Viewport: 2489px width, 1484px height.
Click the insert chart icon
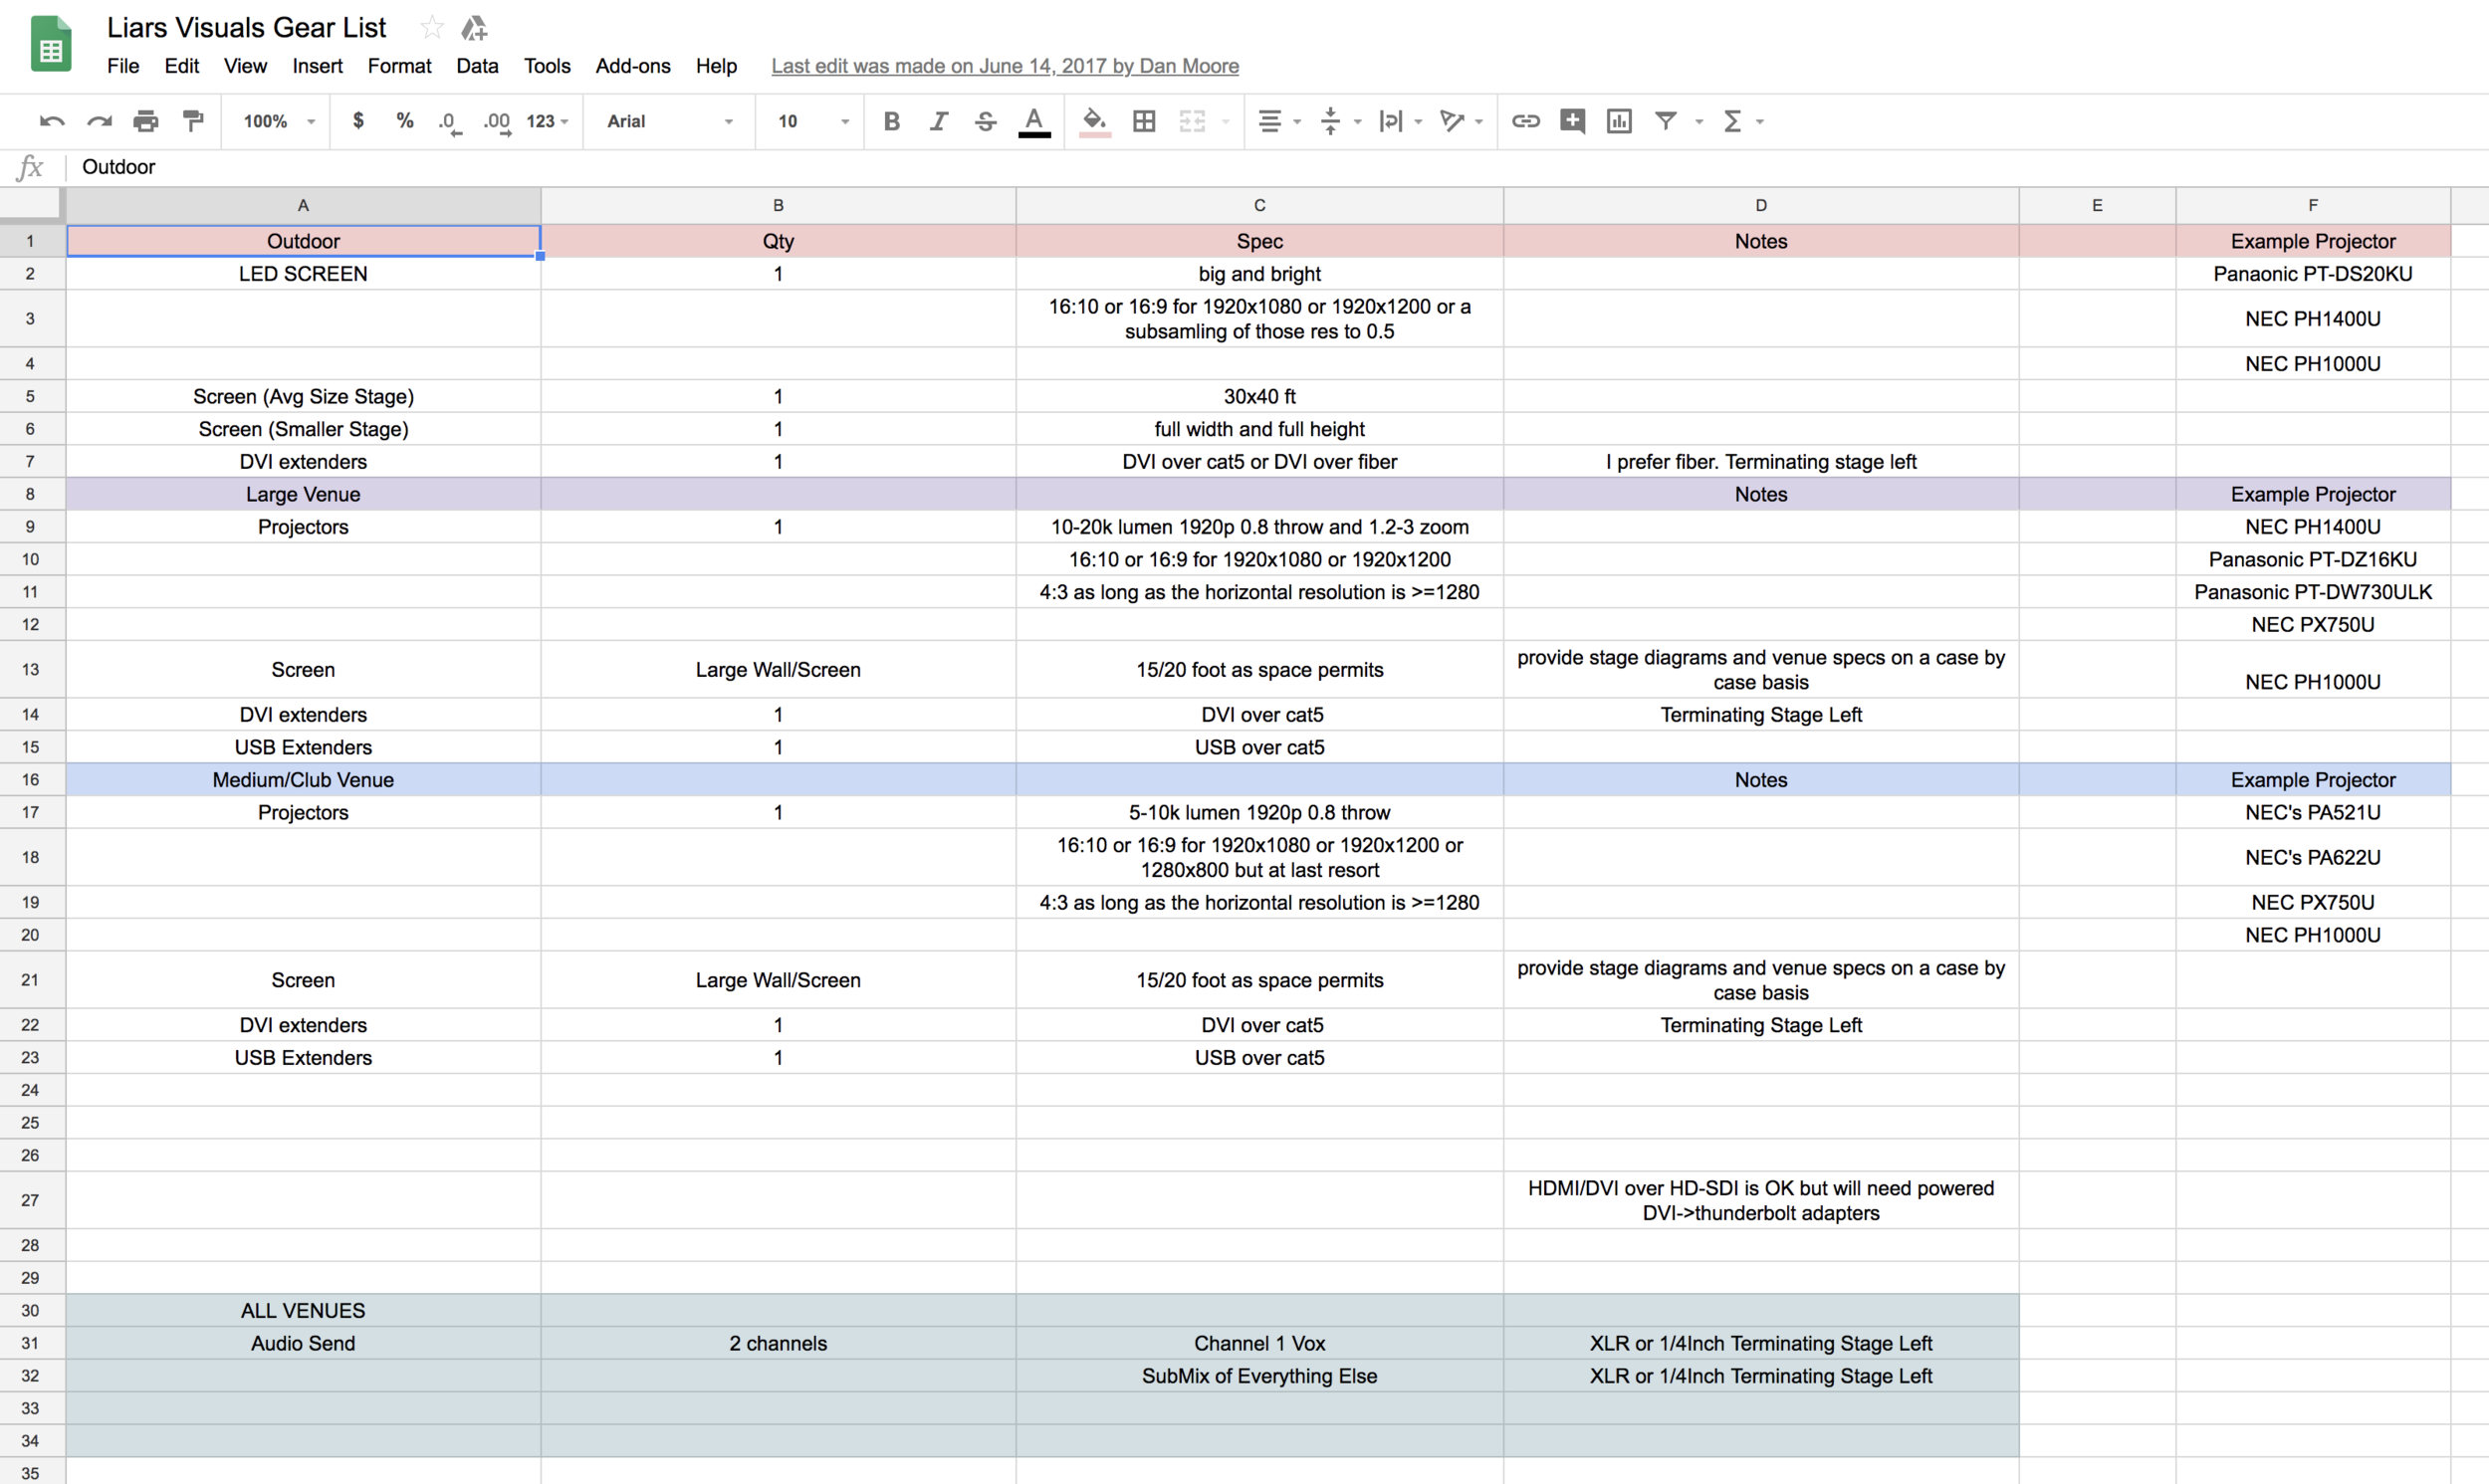1619,121
